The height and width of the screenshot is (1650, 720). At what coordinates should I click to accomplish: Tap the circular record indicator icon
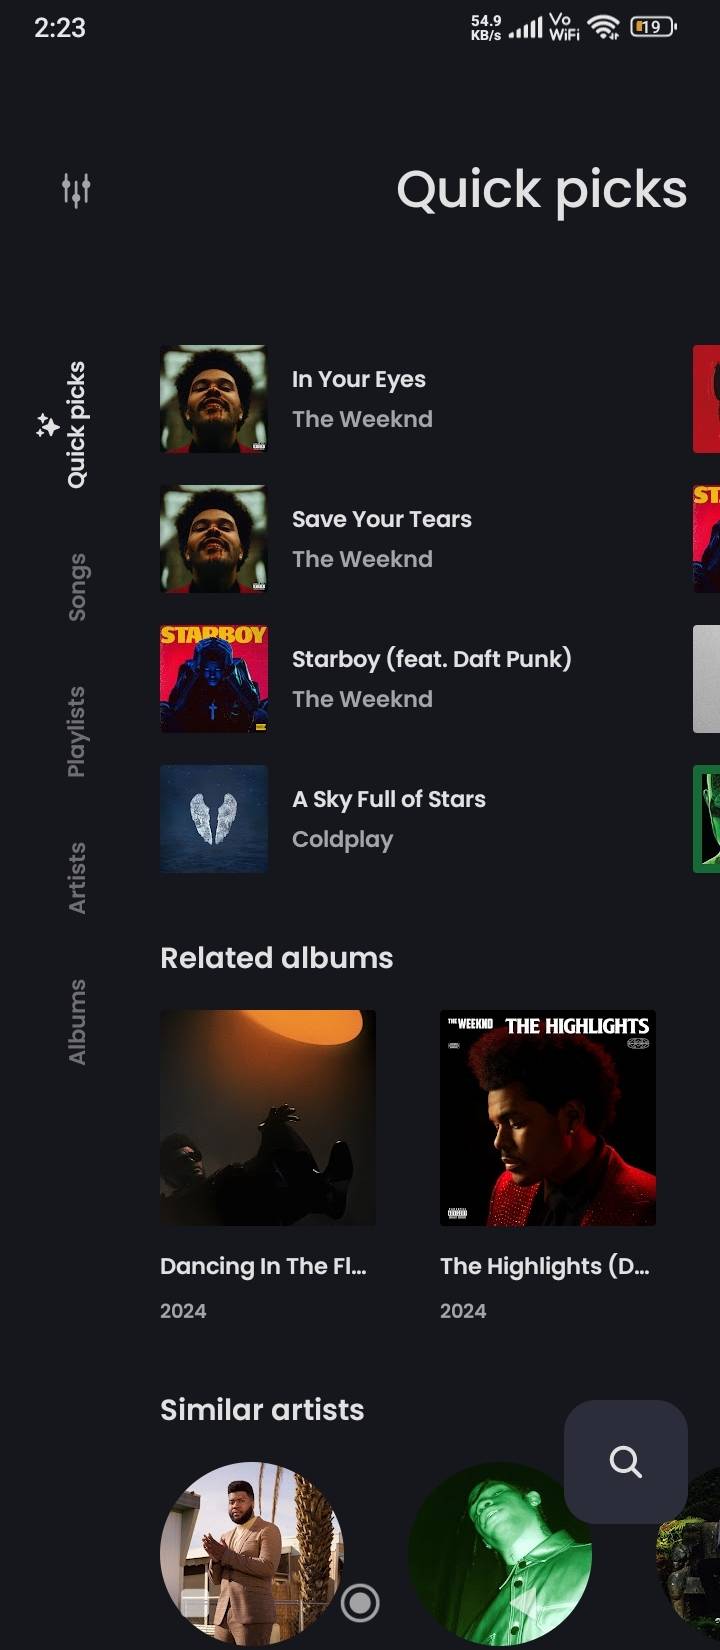pos(360,1602)
